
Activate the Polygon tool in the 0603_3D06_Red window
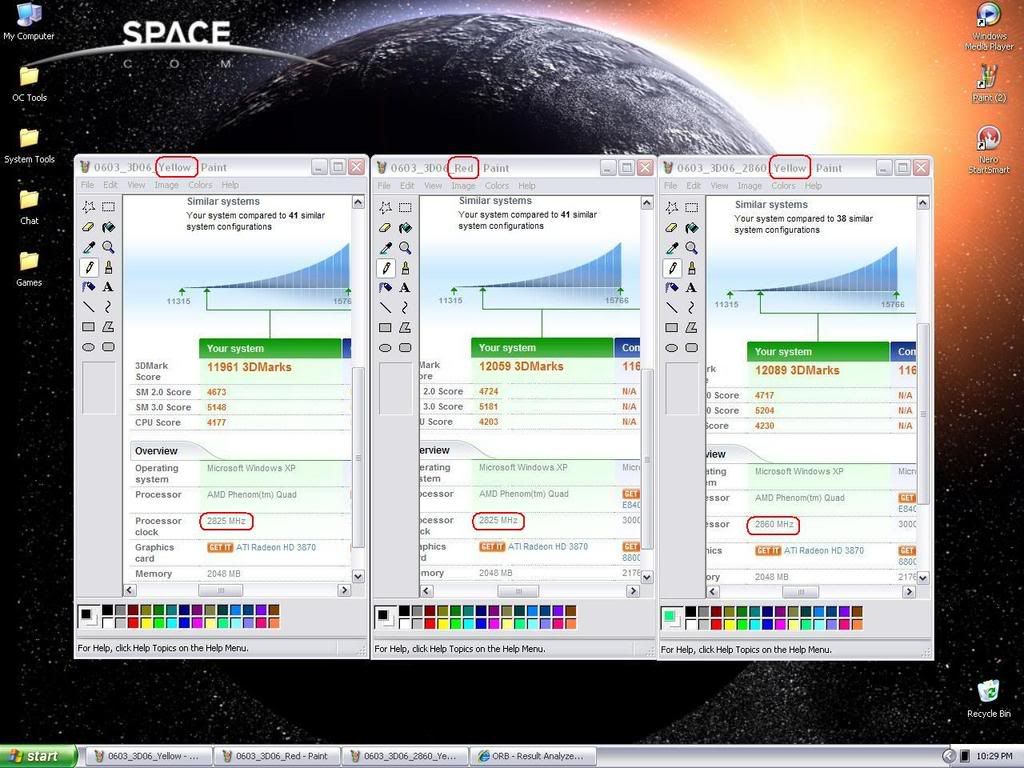(406, 327)
